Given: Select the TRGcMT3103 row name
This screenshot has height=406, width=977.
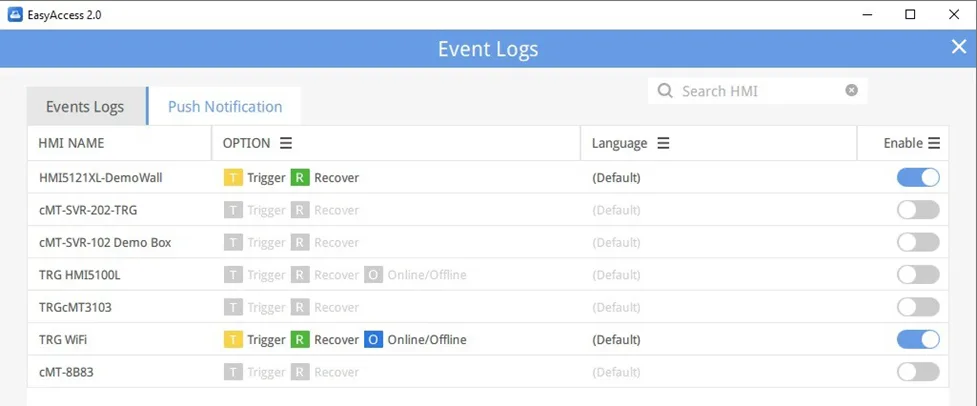Looking at the screenshot, I should click(x=75, y=307).
